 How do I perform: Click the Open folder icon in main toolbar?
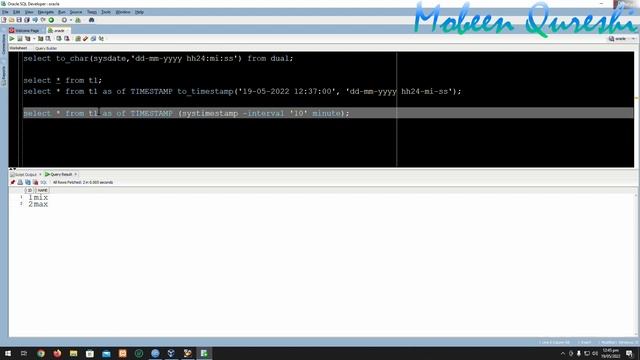tap(11, 20)
